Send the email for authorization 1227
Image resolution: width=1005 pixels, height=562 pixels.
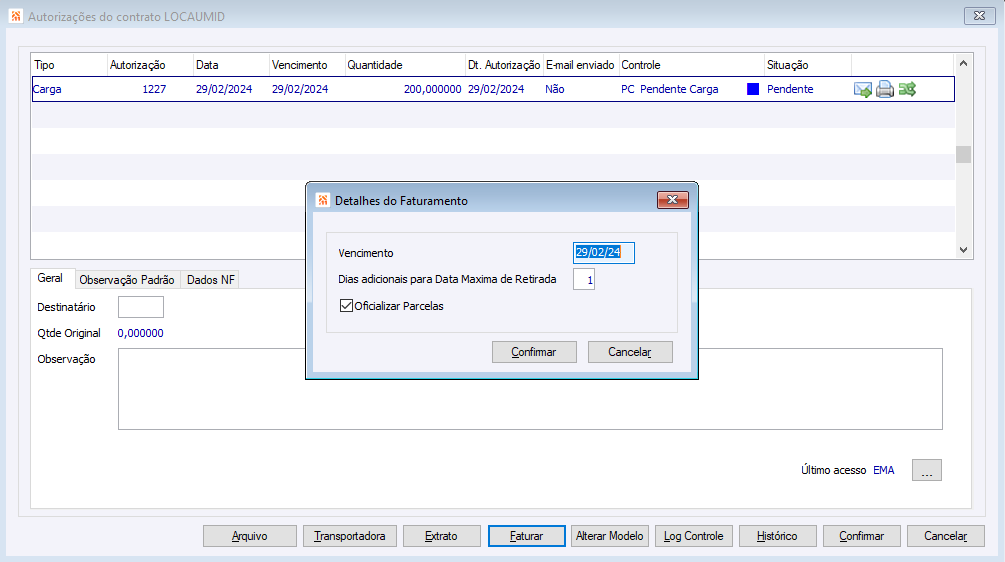pos(863,90)
